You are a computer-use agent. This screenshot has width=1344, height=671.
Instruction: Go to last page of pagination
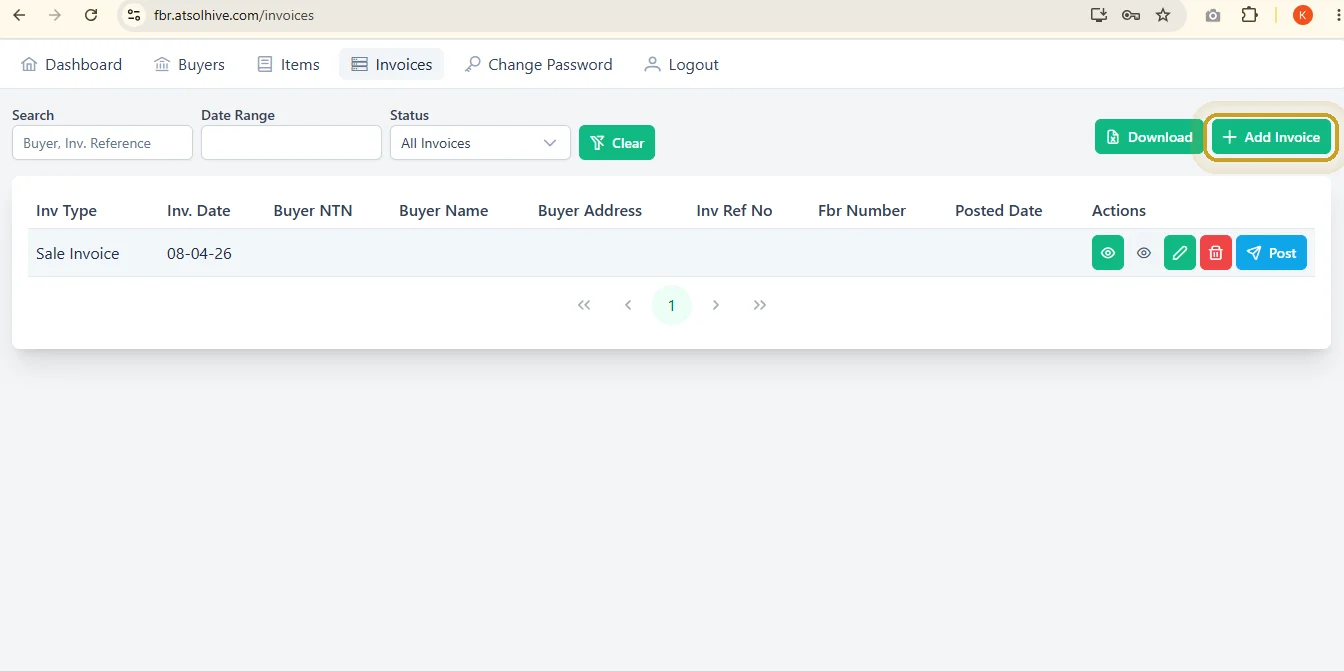(x=760, y=305)
